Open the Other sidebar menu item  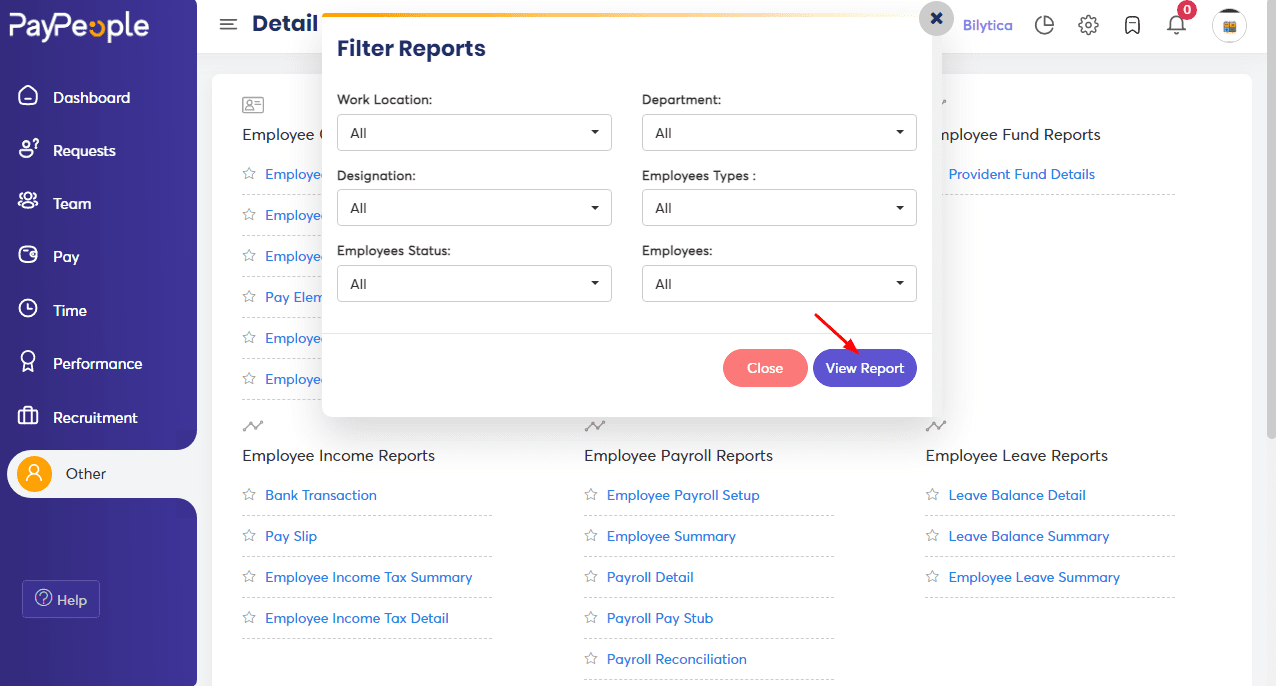point(85,473)
